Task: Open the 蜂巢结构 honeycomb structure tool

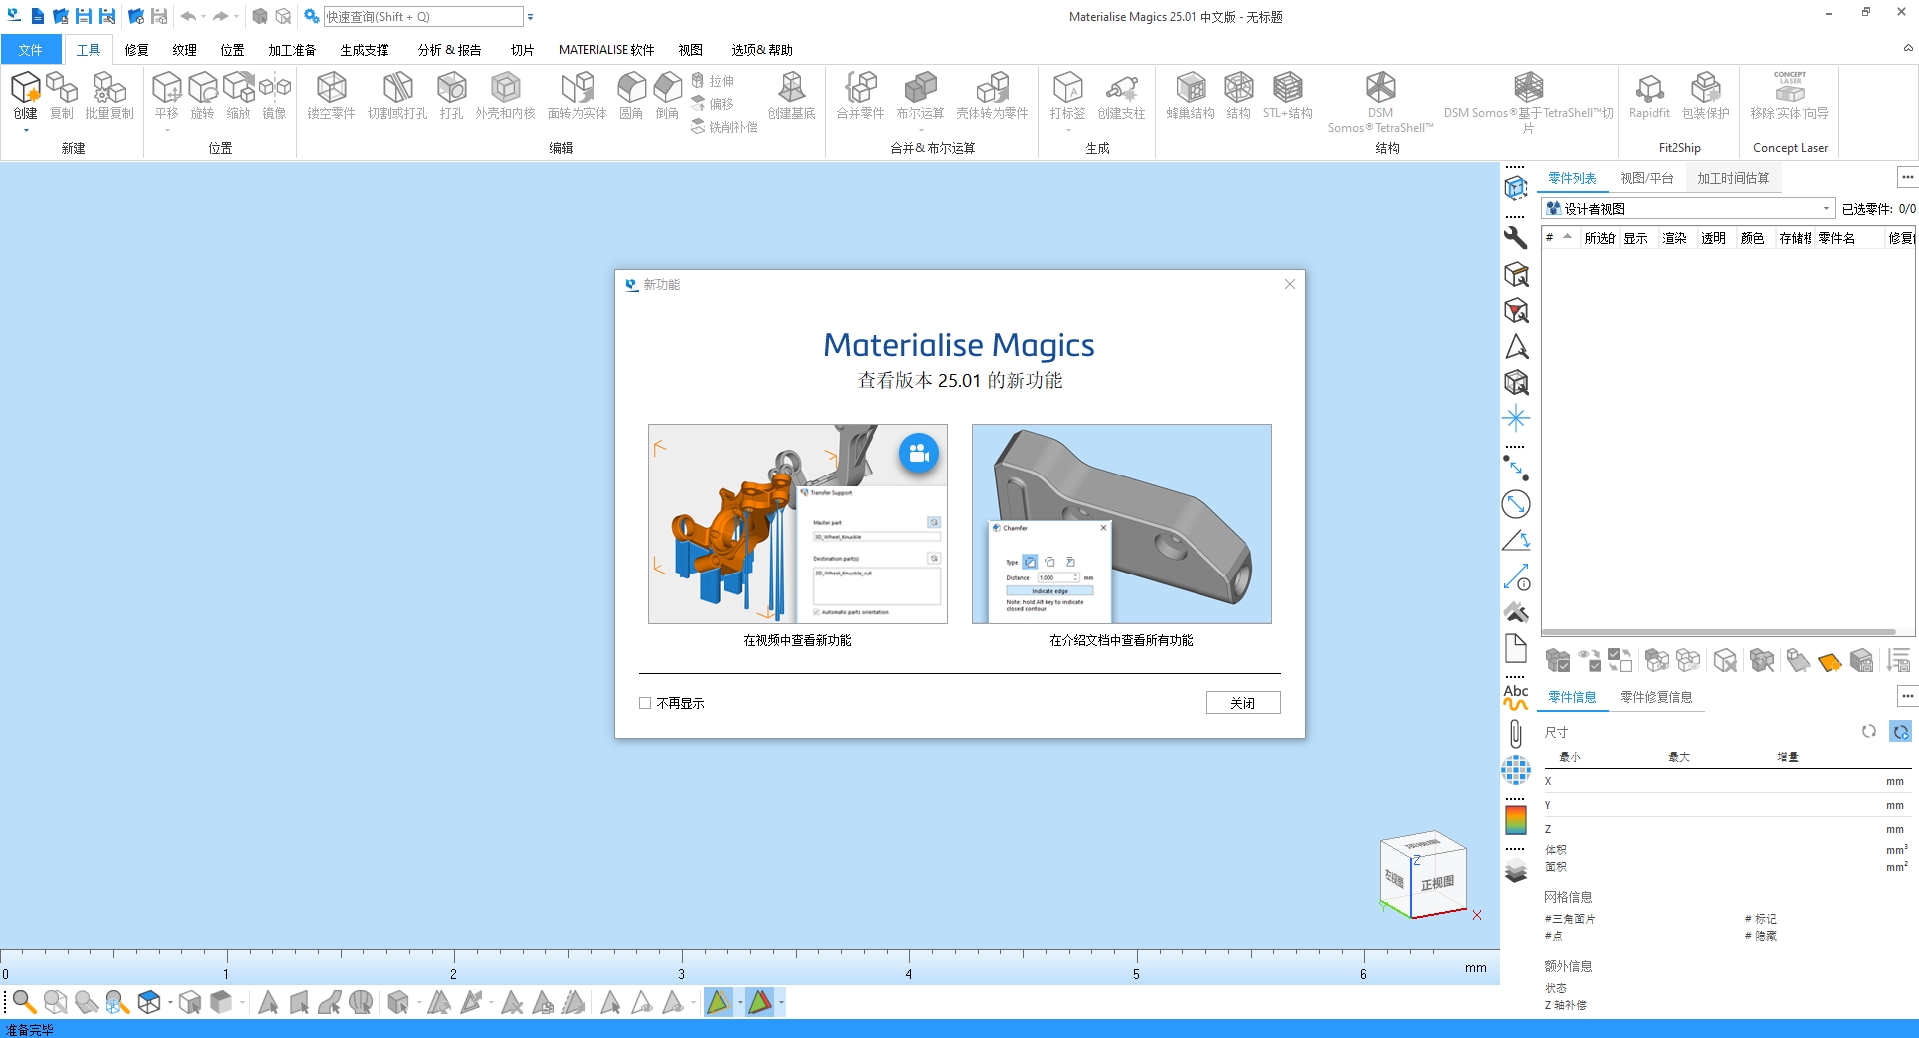Action: coord(1190,95)
